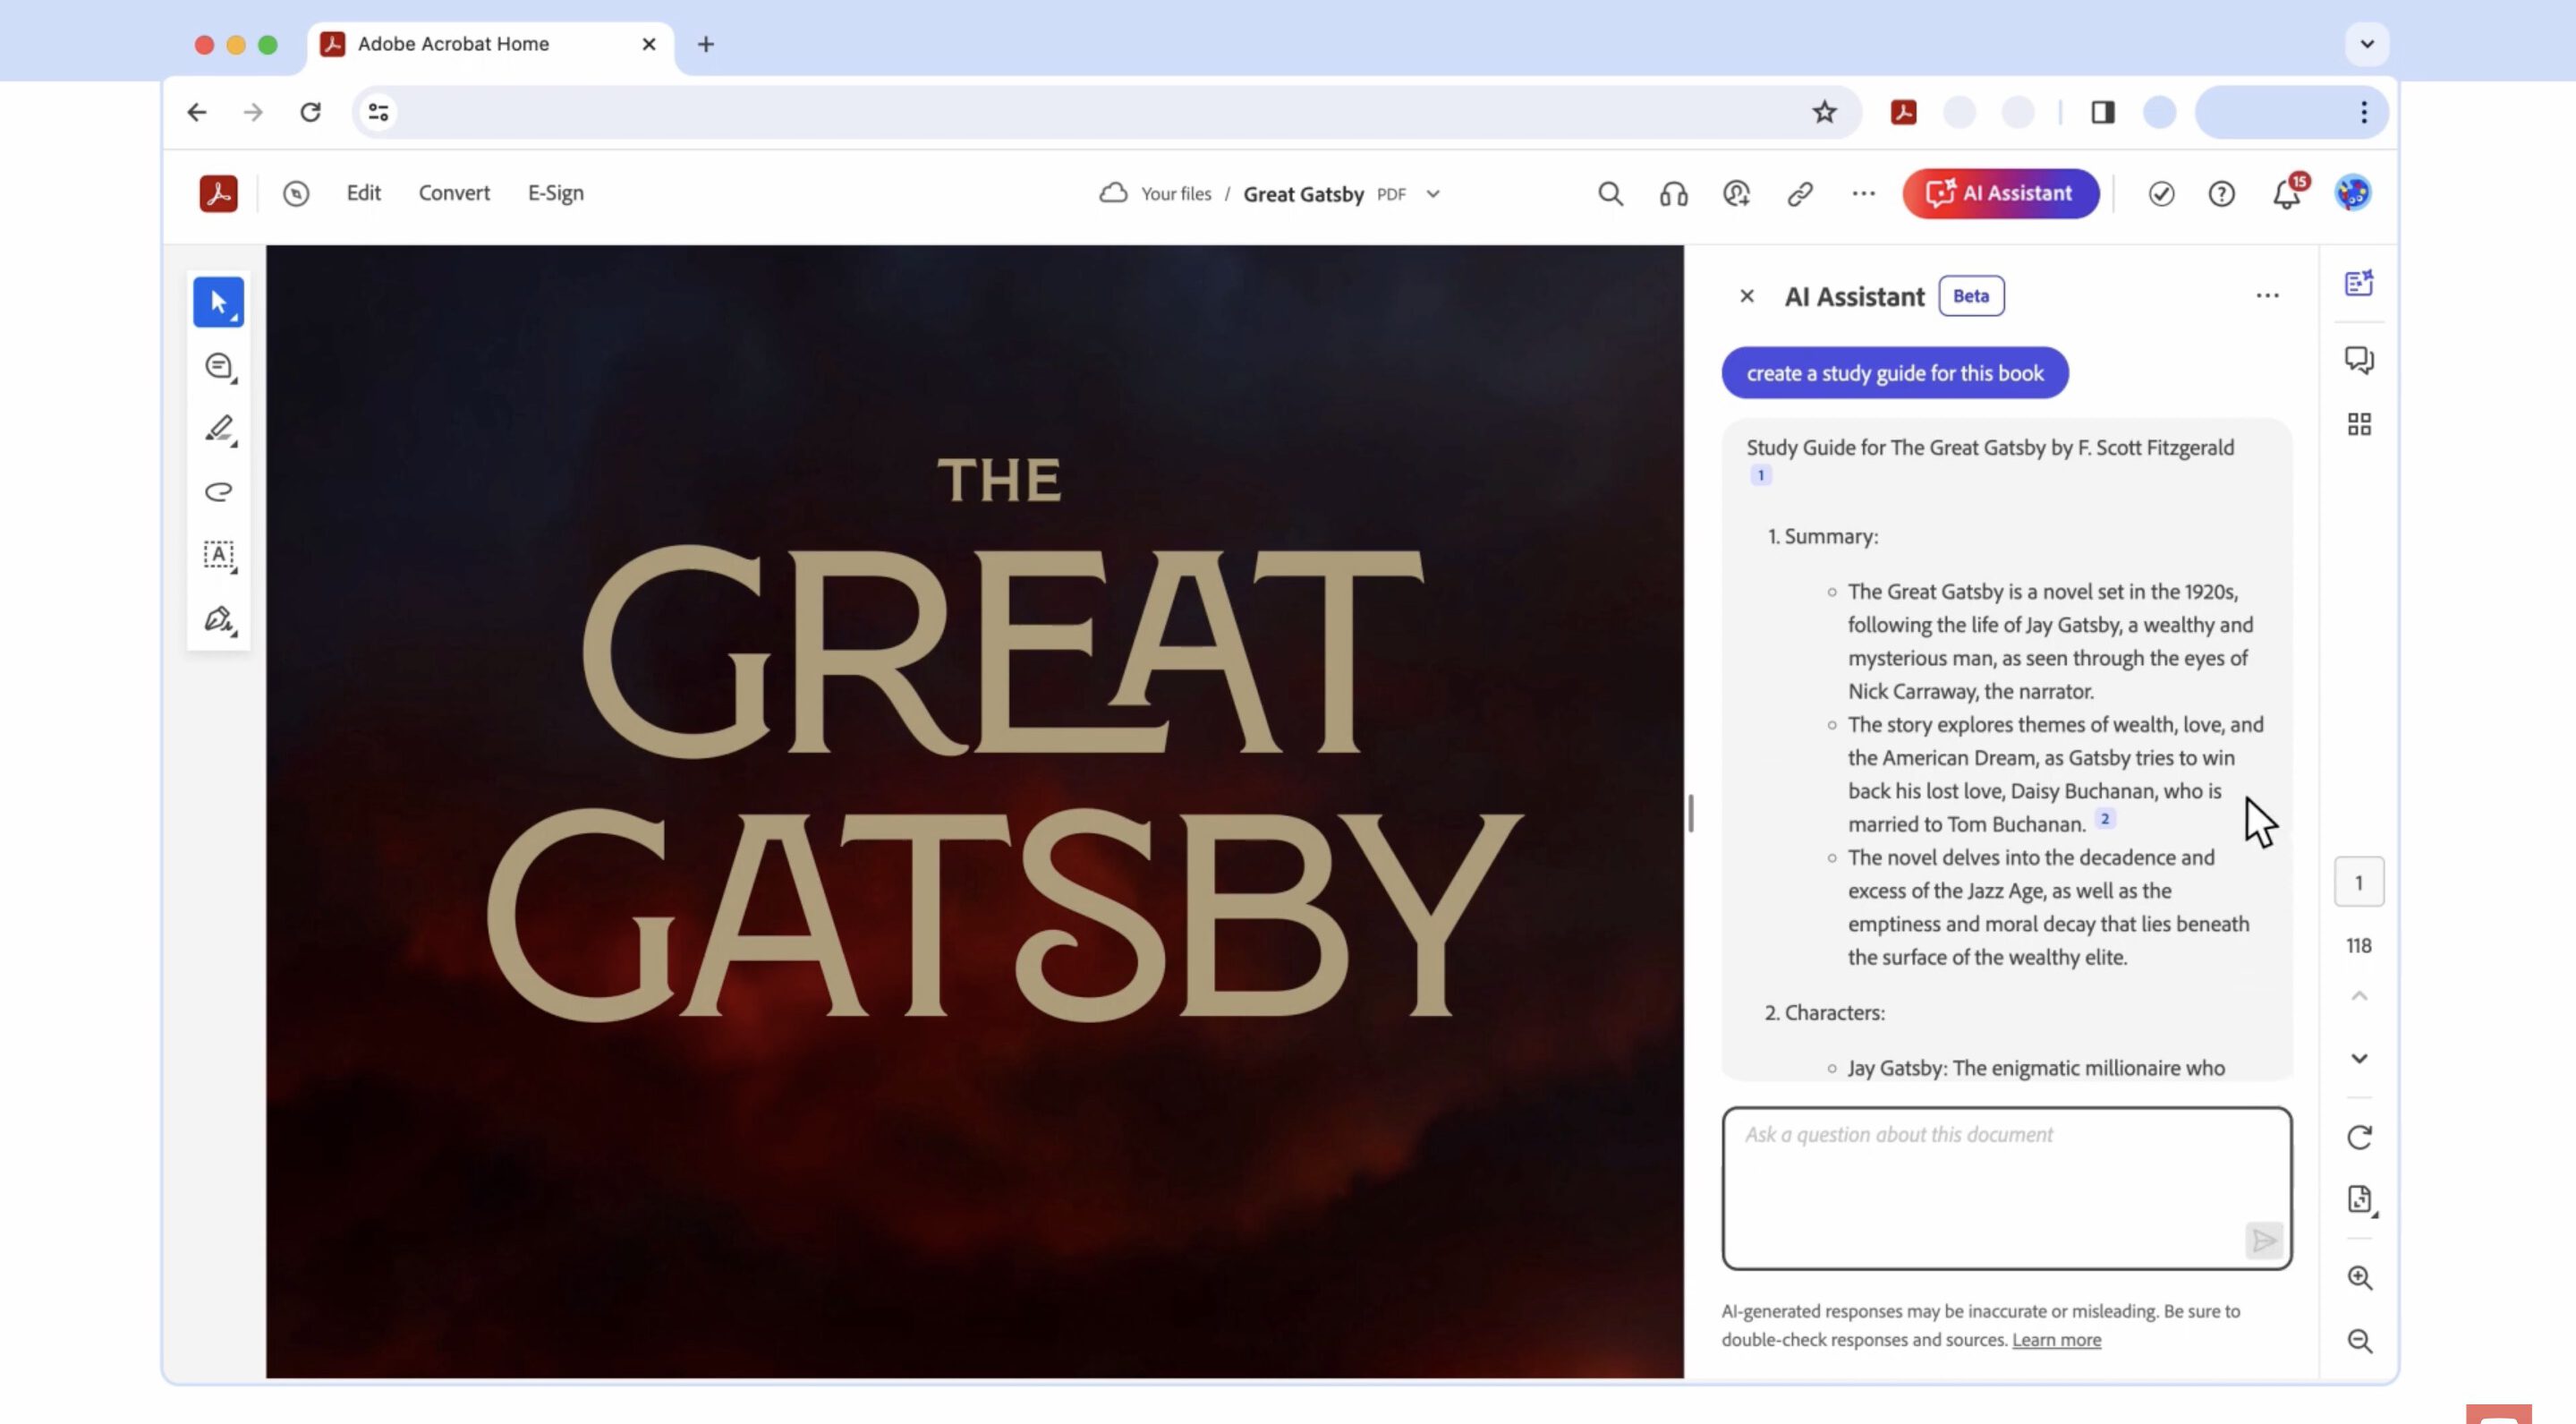Image resolution: width=2576 pixels, height=1424 pixels.
Task: Select the arrow selection tool
Action: tap(218, 302)
